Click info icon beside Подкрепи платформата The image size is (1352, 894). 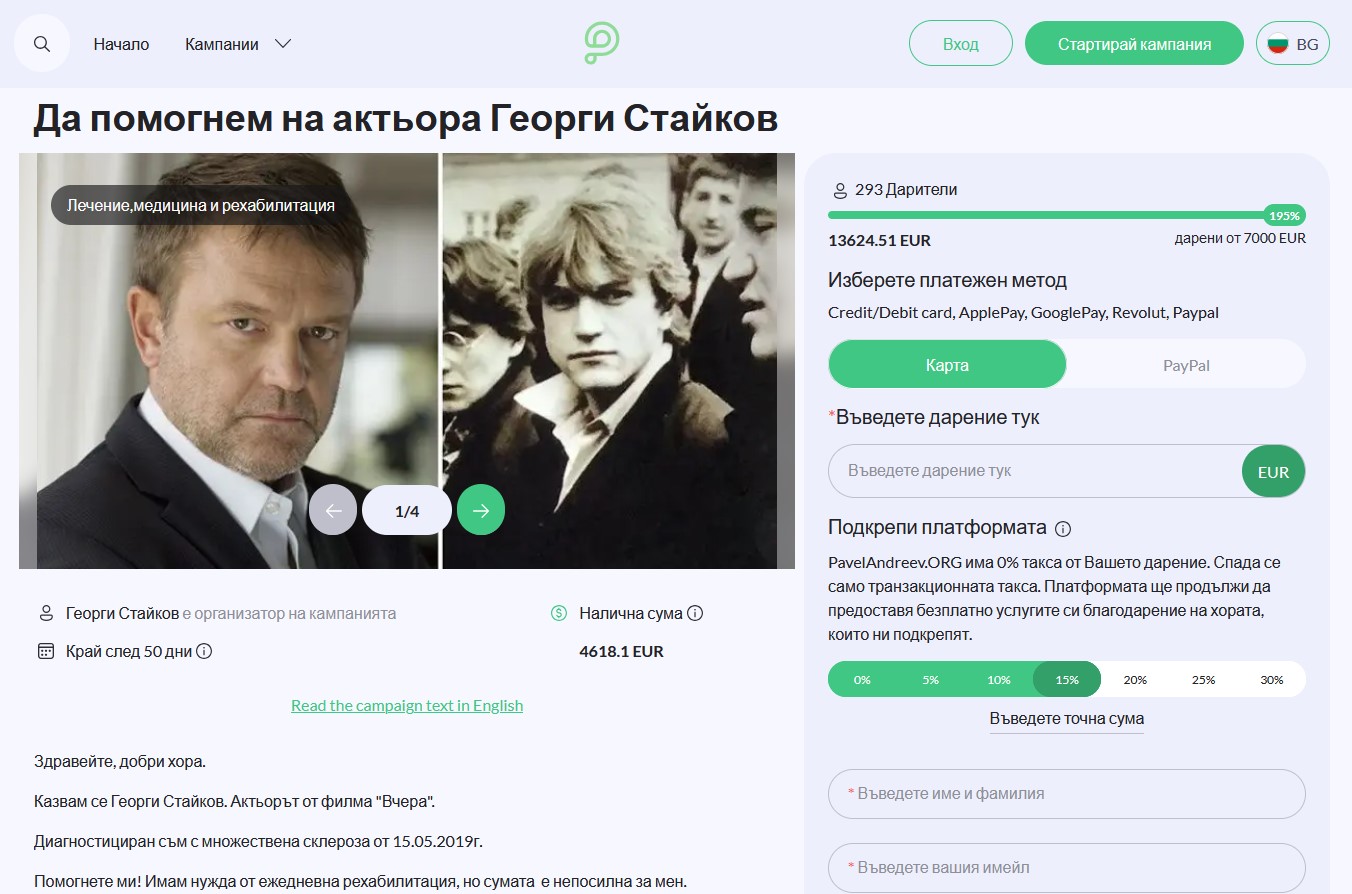1063,528
